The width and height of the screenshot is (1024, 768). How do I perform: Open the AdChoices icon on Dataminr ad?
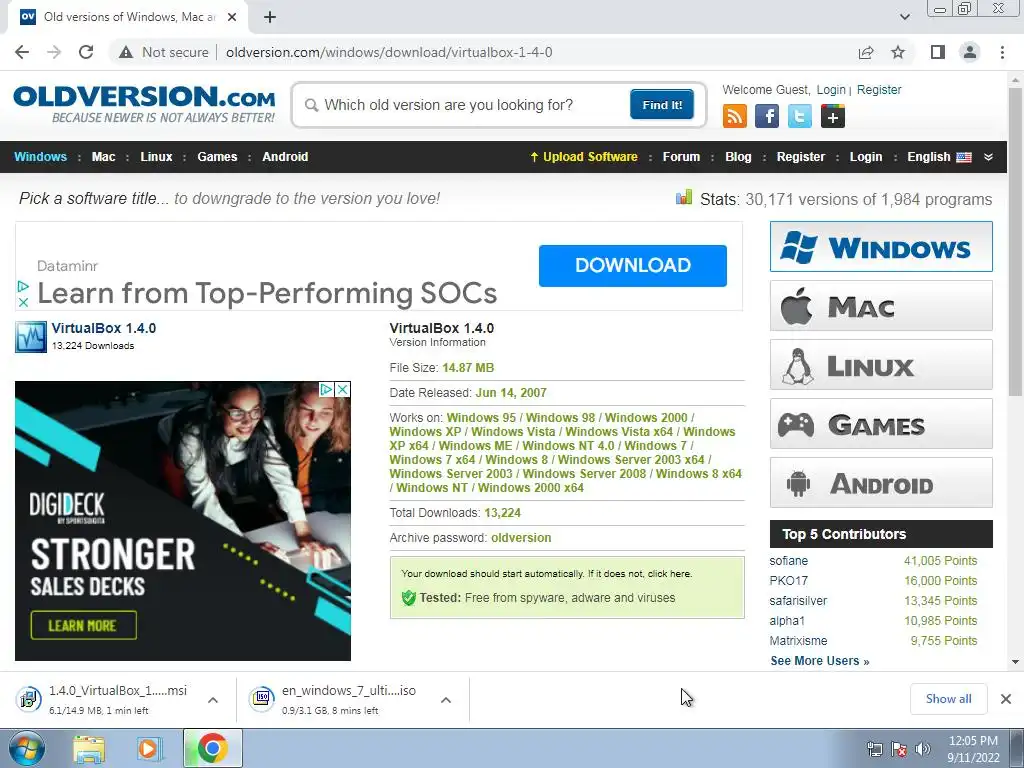[x=23, y=286]
